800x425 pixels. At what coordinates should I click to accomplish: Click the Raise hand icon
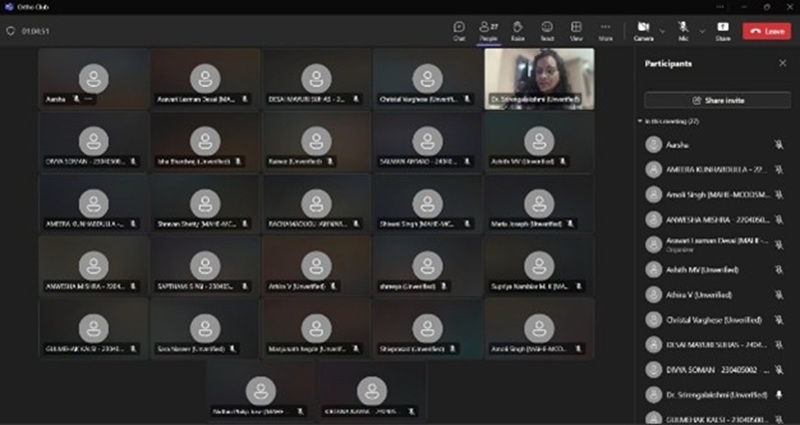point(517,30)
